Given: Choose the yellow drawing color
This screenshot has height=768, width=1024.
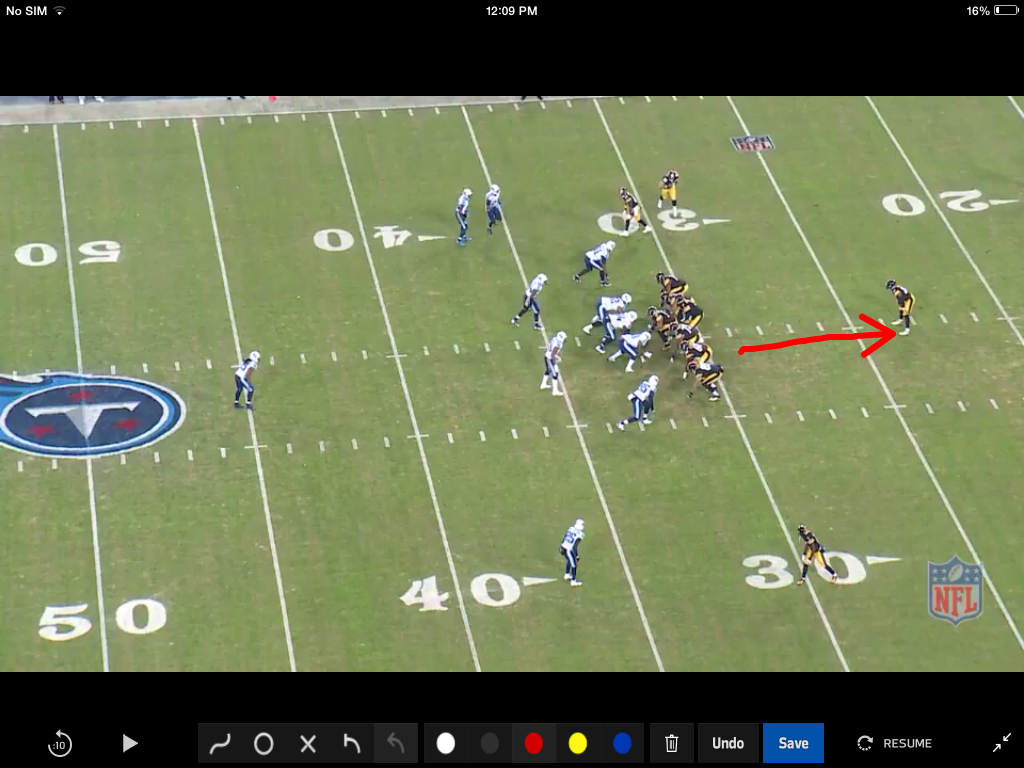Looking at the screenshot, I should tap(577, 743).
